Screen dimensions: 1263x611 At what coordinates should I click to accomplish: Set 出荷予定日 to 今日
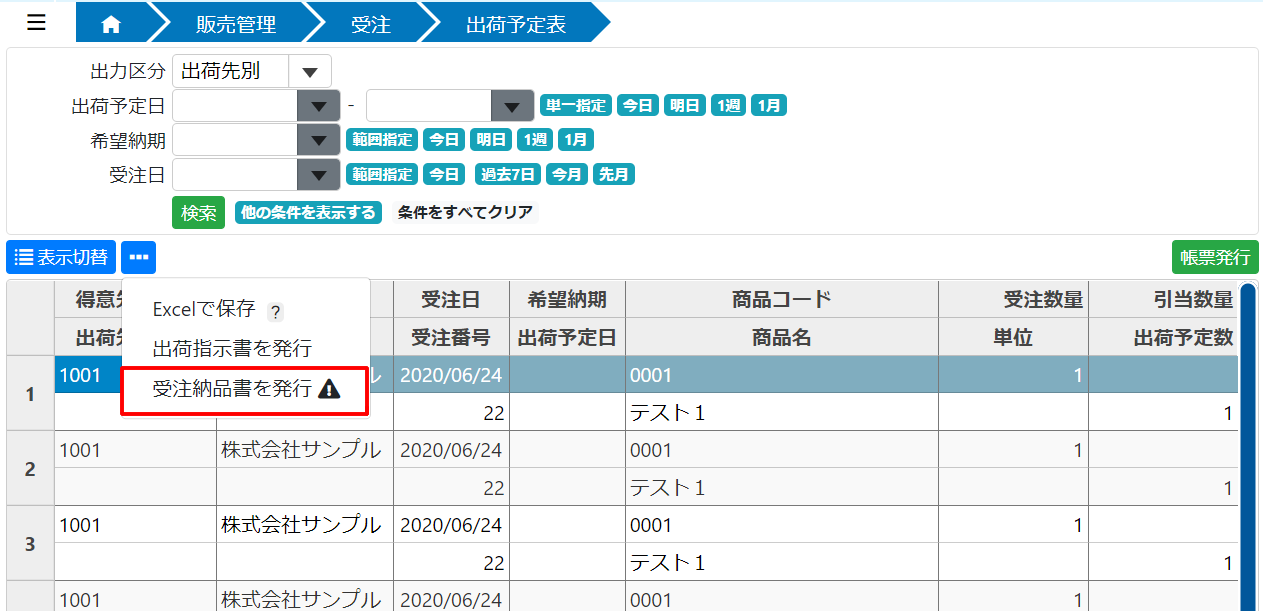(x=638, y=105)
